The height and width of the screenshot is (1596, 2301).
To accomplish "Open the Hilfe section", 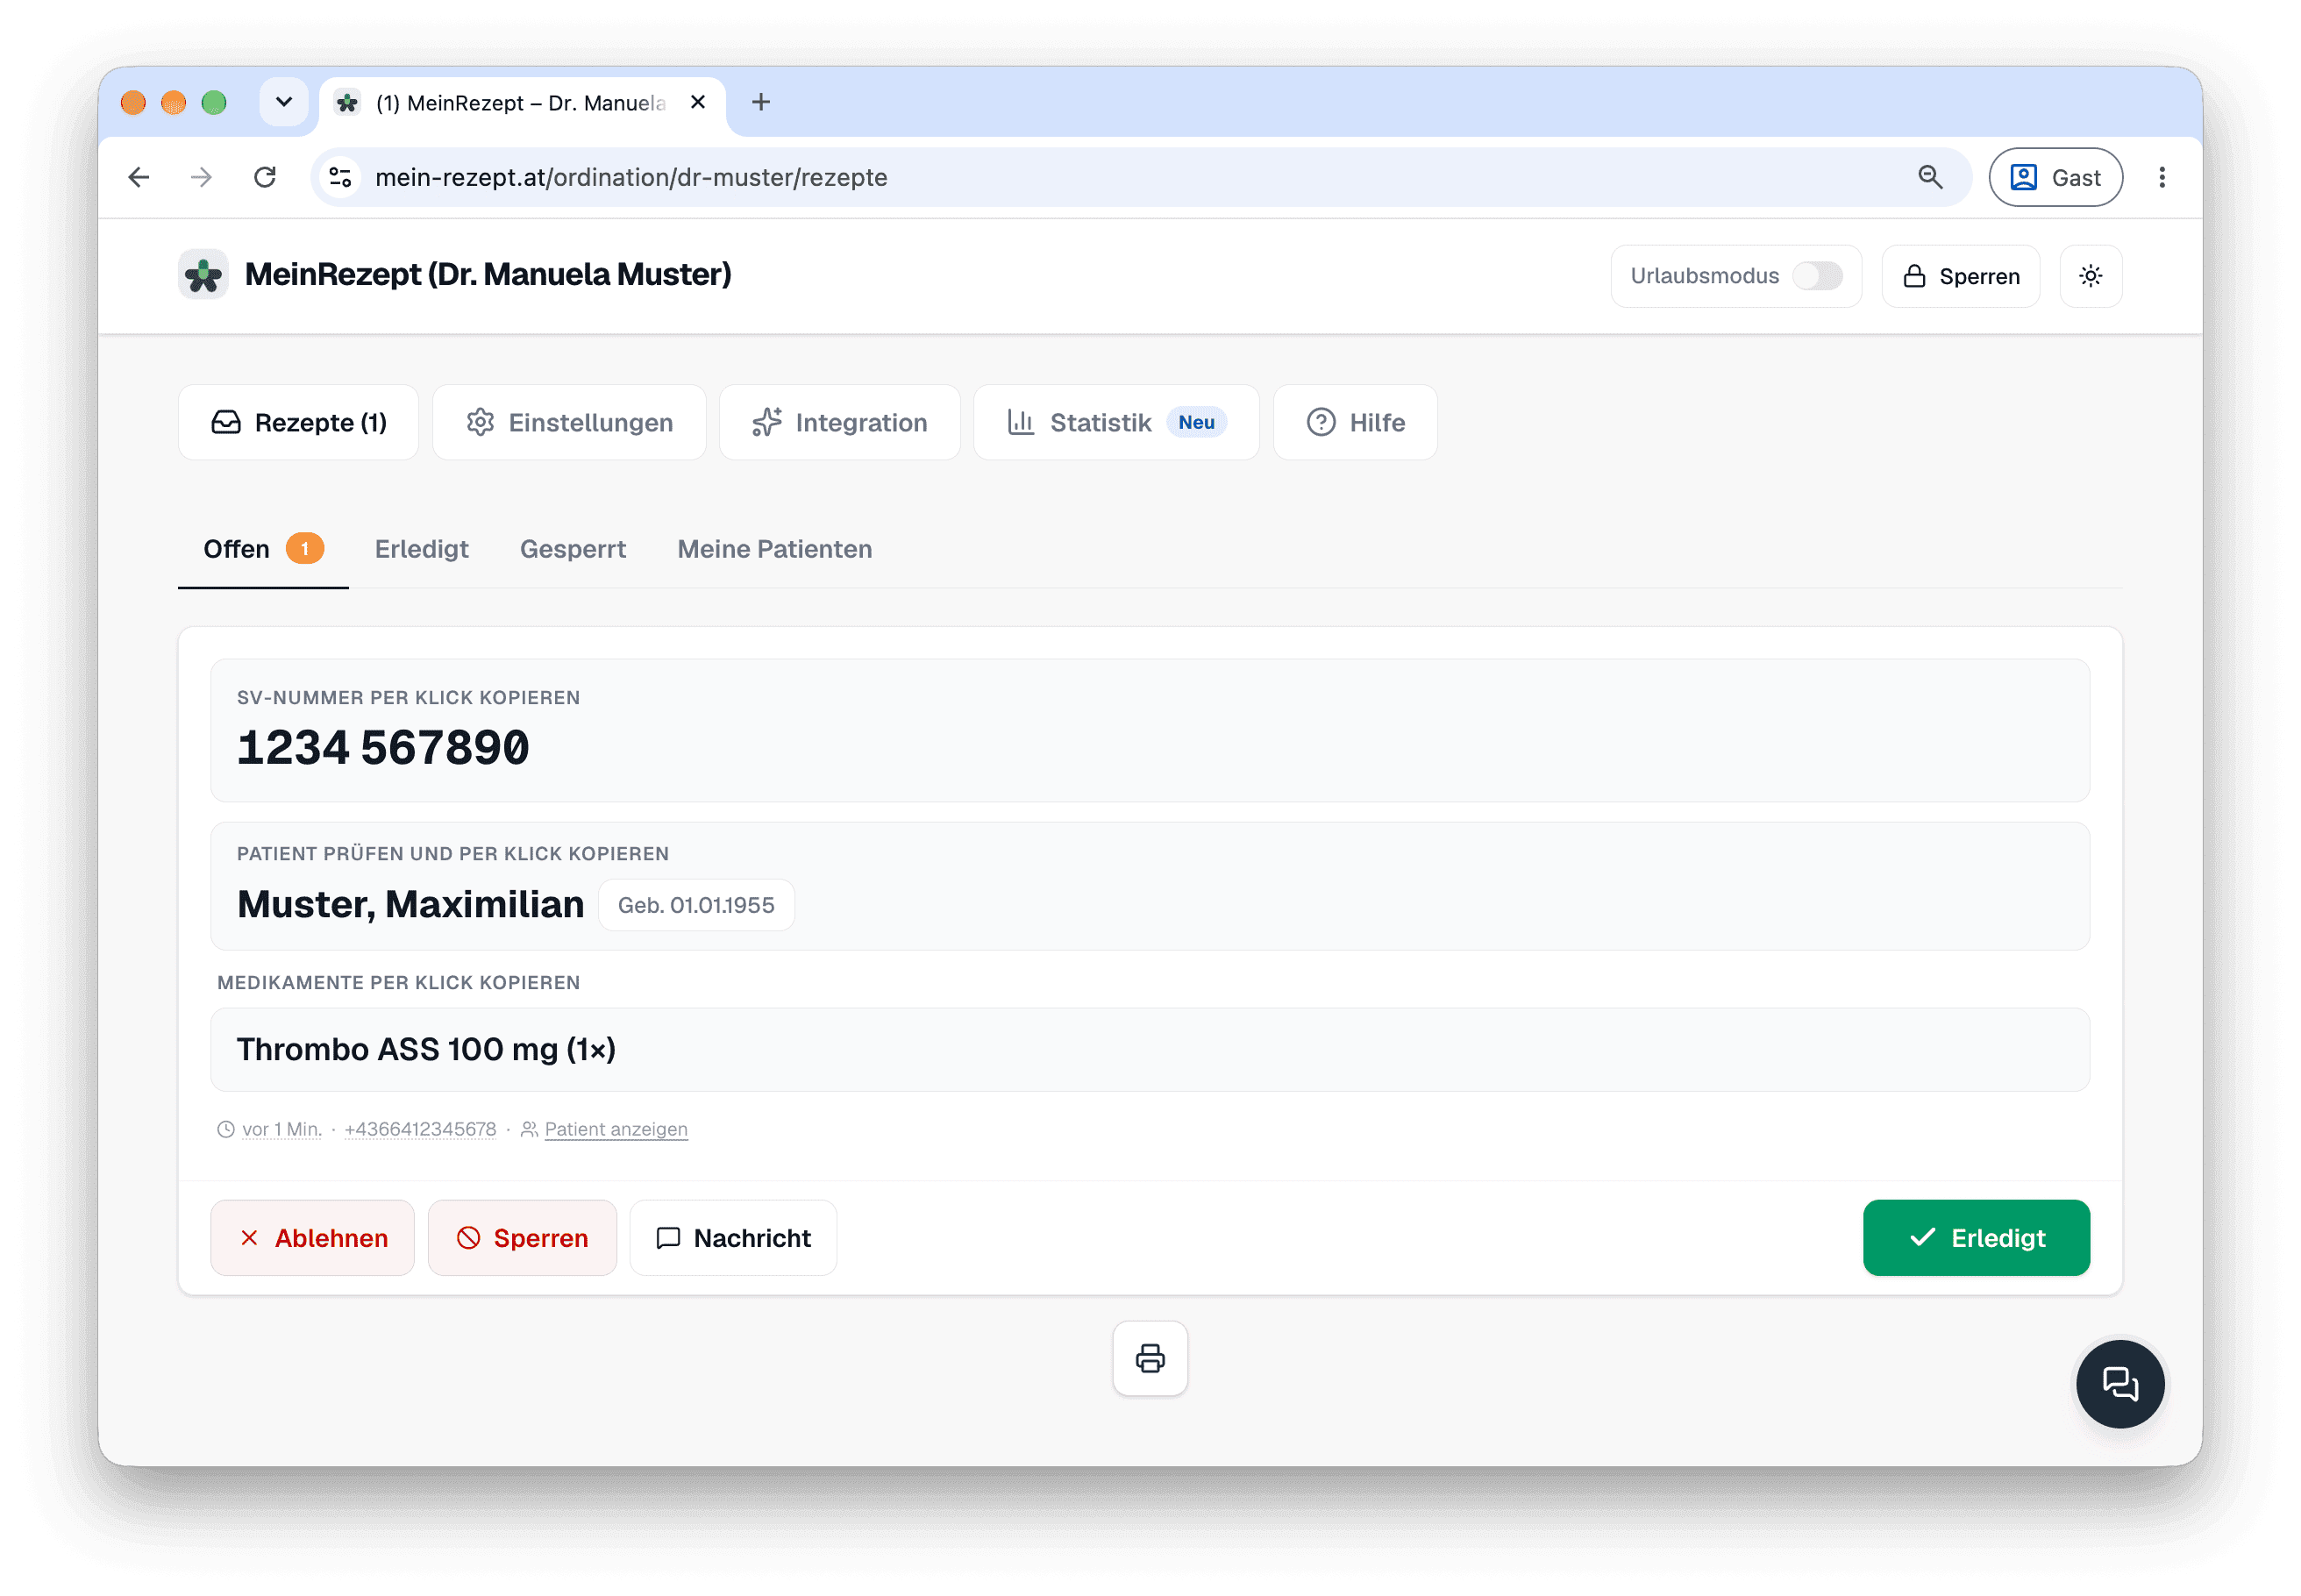I will coord(1355,422).
